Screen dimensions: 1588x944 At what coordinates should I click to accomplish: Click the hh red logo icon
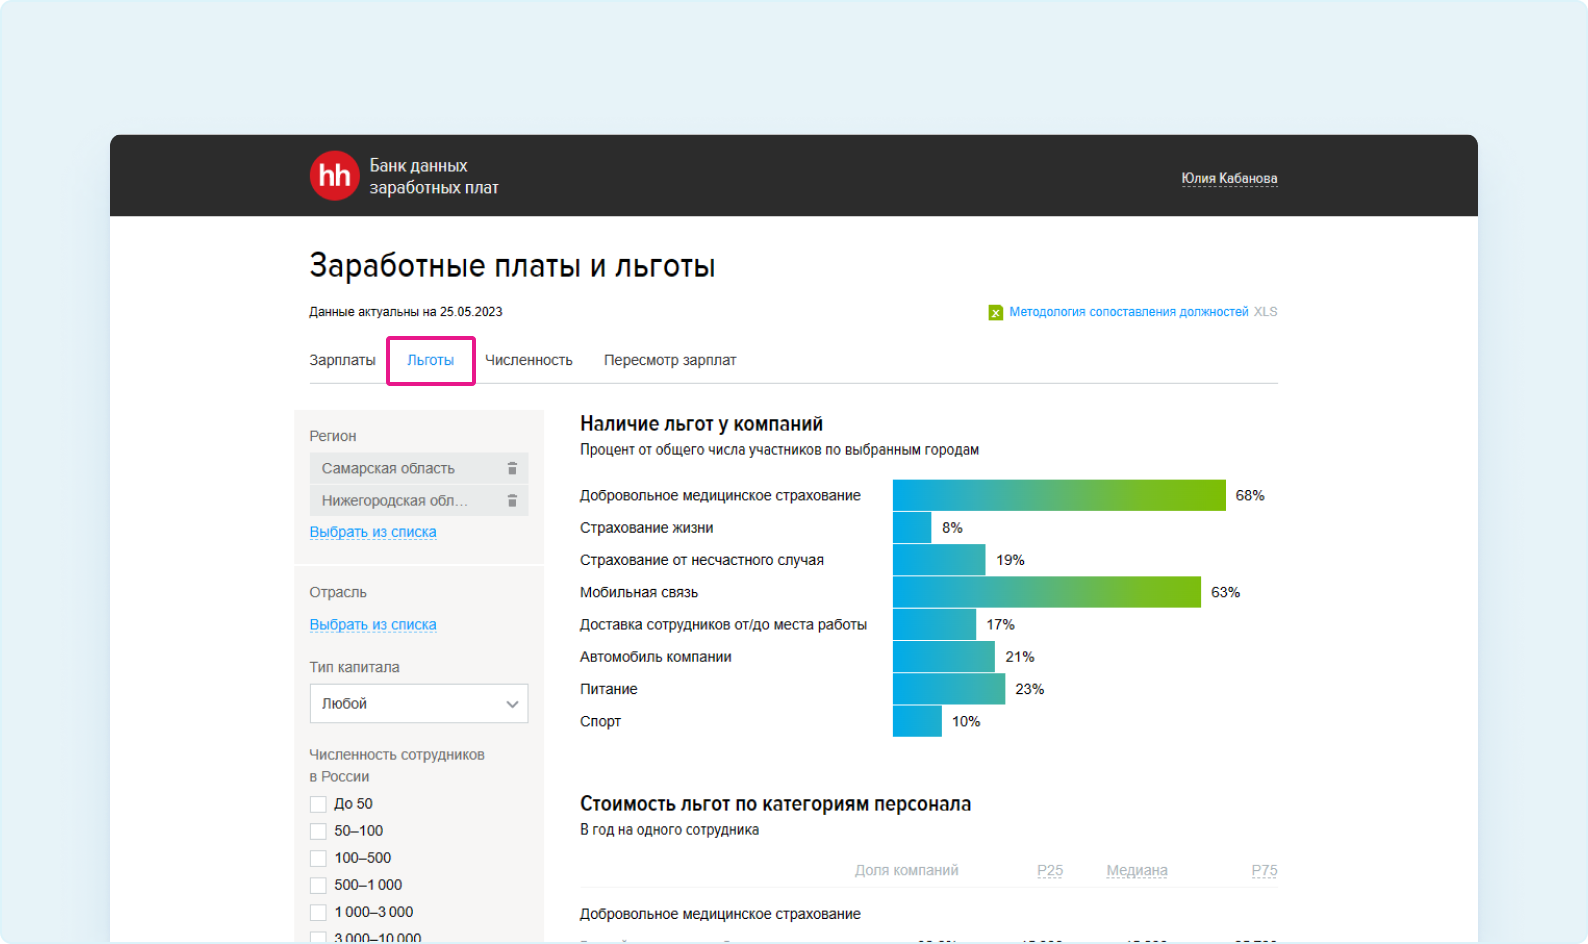tap(334, 176)
